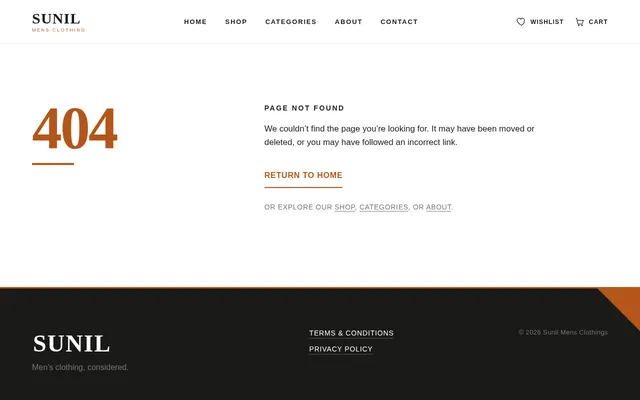
Task: Click the SUNIL Mens Clothing header logo
Action: point(58,22)
